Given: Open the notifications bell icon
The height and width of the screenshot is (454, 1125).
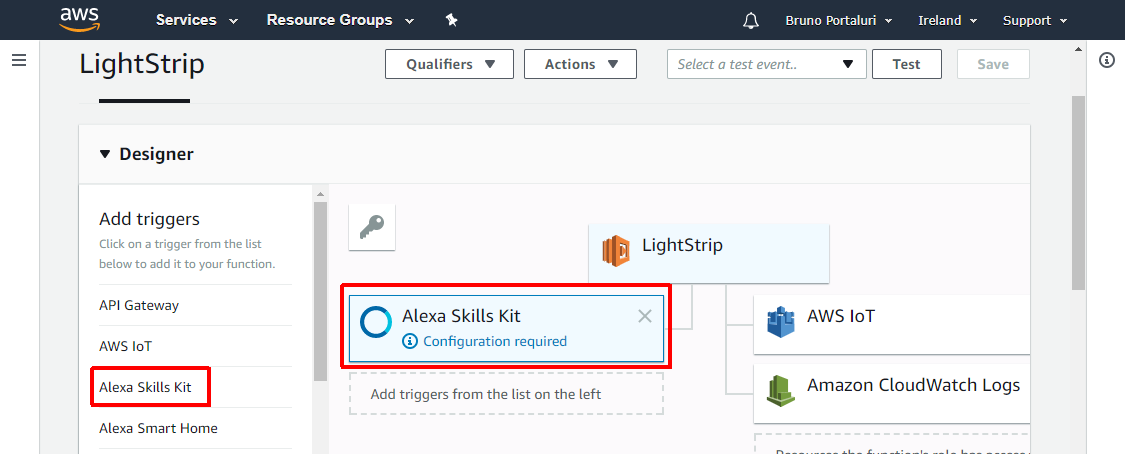Looking at the screenshot, I should tap(751, 21).
